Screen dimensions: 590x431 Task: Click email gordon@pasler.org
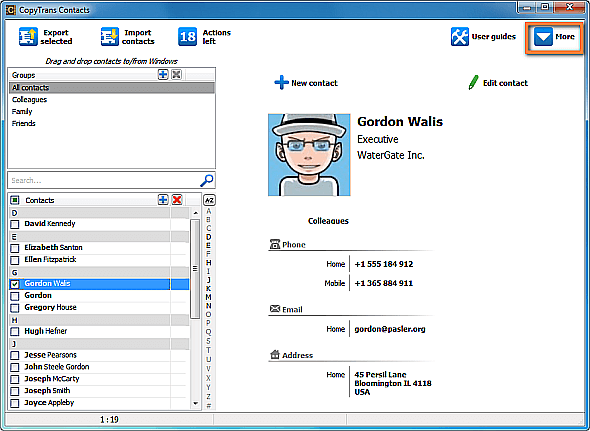pyautogui.click(x=390, y=329)
